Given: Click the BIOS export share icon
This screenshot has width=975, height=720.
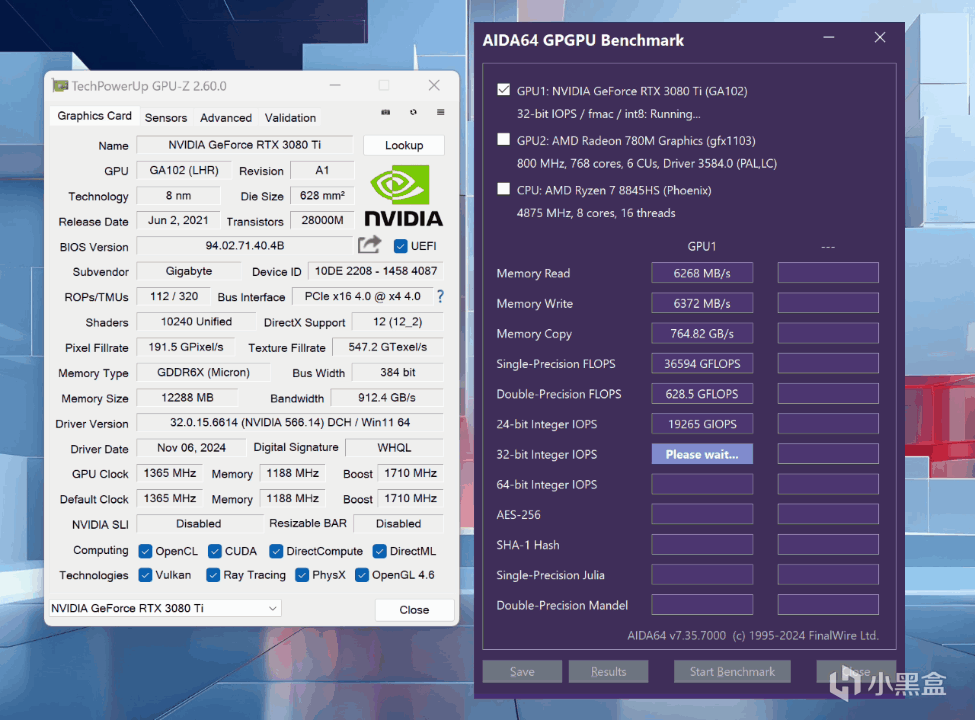Looking at the screenshot, I should [x=369, y=244].
